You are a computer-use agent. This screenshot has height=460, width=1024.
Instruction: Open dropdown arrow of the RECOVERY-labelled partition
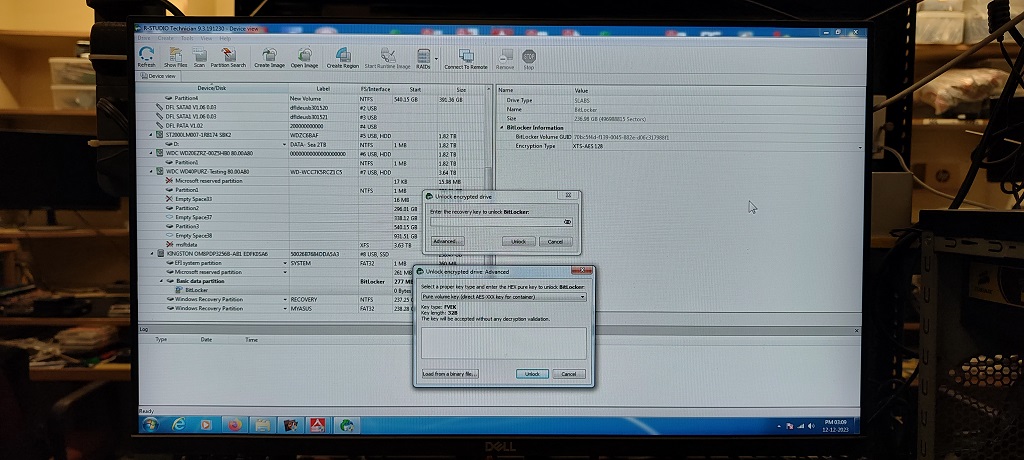click(x=285, y=299)
